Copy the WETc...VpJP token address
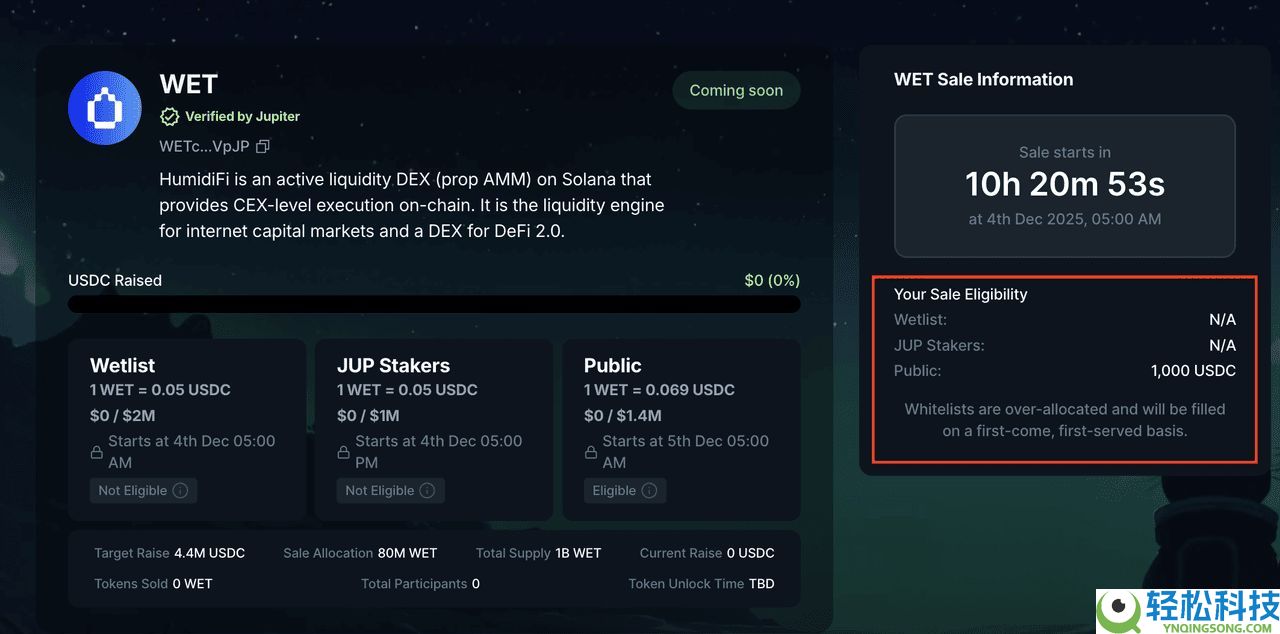The height and width of the screenshot is (634, 1280). click(x=263, y=146)
